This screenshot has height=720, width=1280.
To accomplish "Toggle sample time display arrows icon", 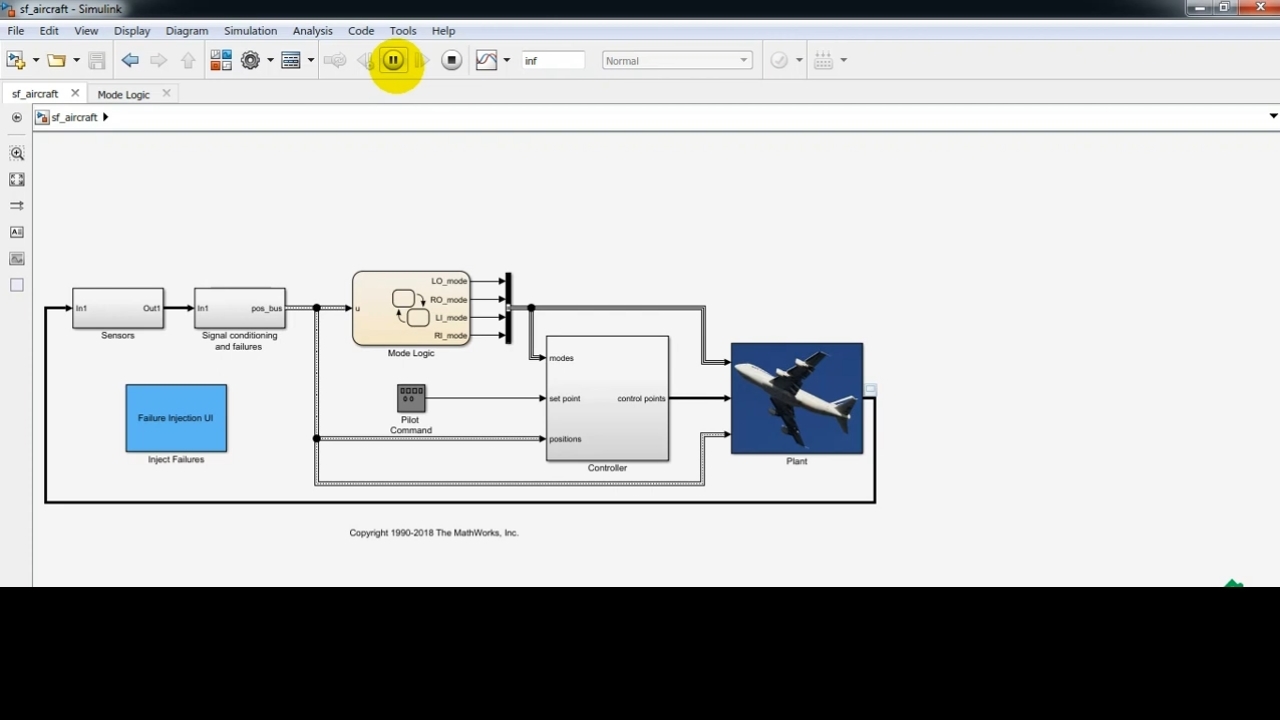I will coord(17,206).
